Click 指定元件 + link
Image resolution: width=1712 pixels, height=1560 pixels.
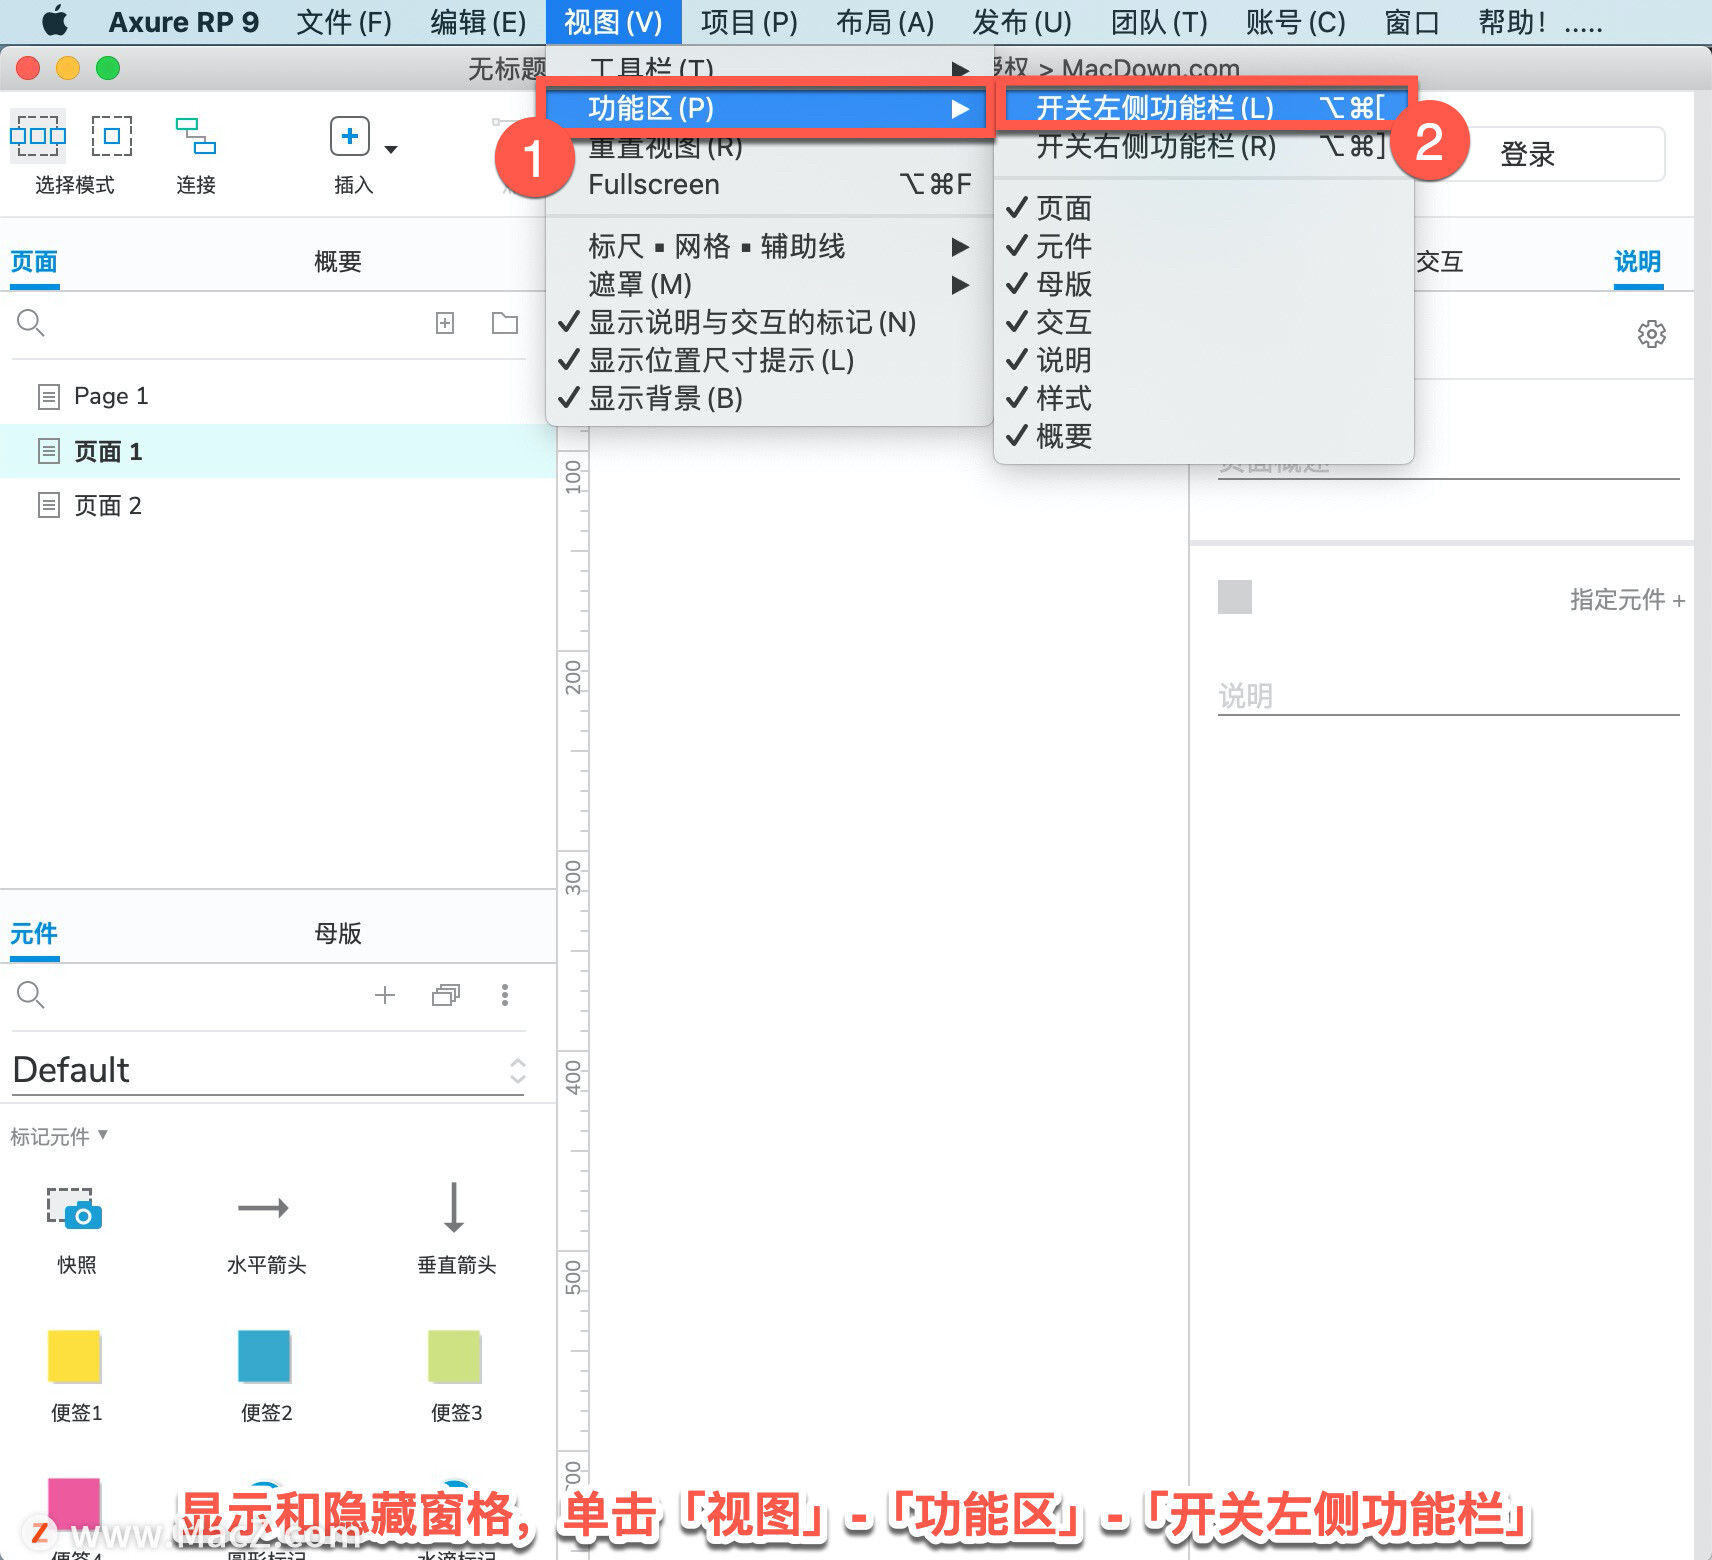pyautogui.click(x=1627, y=599)
